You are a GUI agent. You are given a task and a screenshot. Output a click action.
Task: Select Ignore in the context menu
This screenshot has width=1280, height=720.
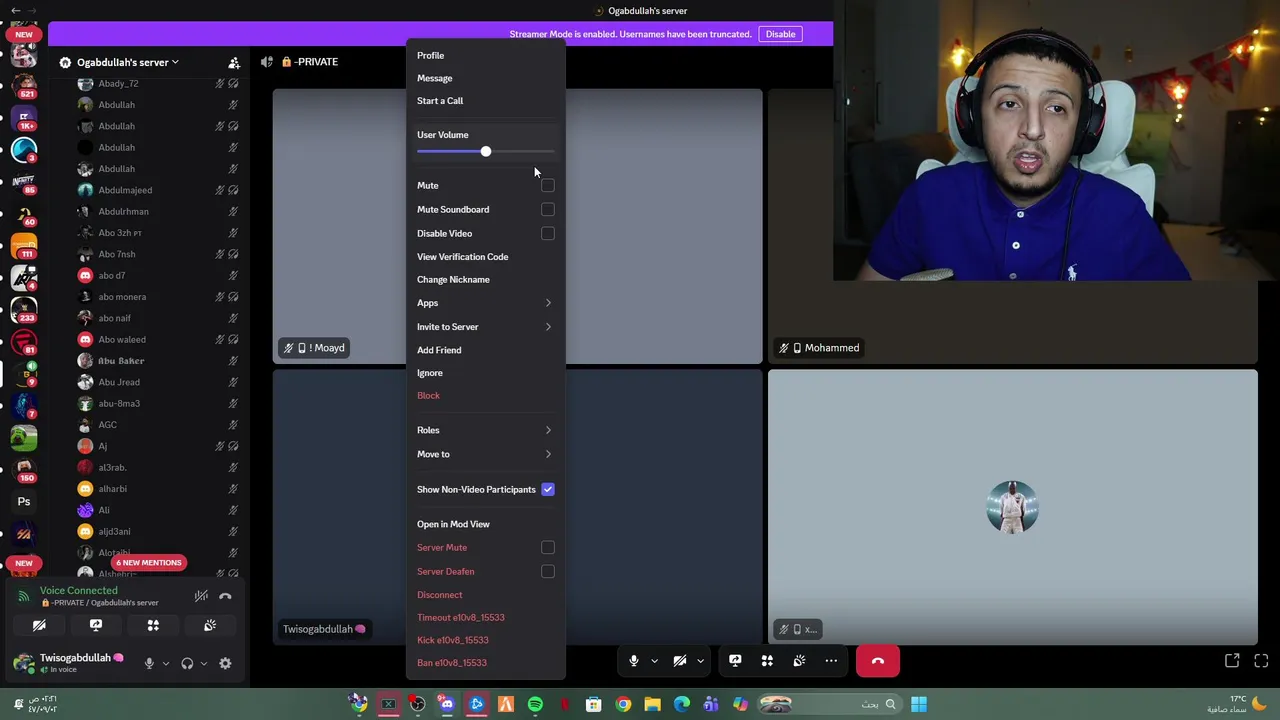pyautogui.click(x=485, y=373)
